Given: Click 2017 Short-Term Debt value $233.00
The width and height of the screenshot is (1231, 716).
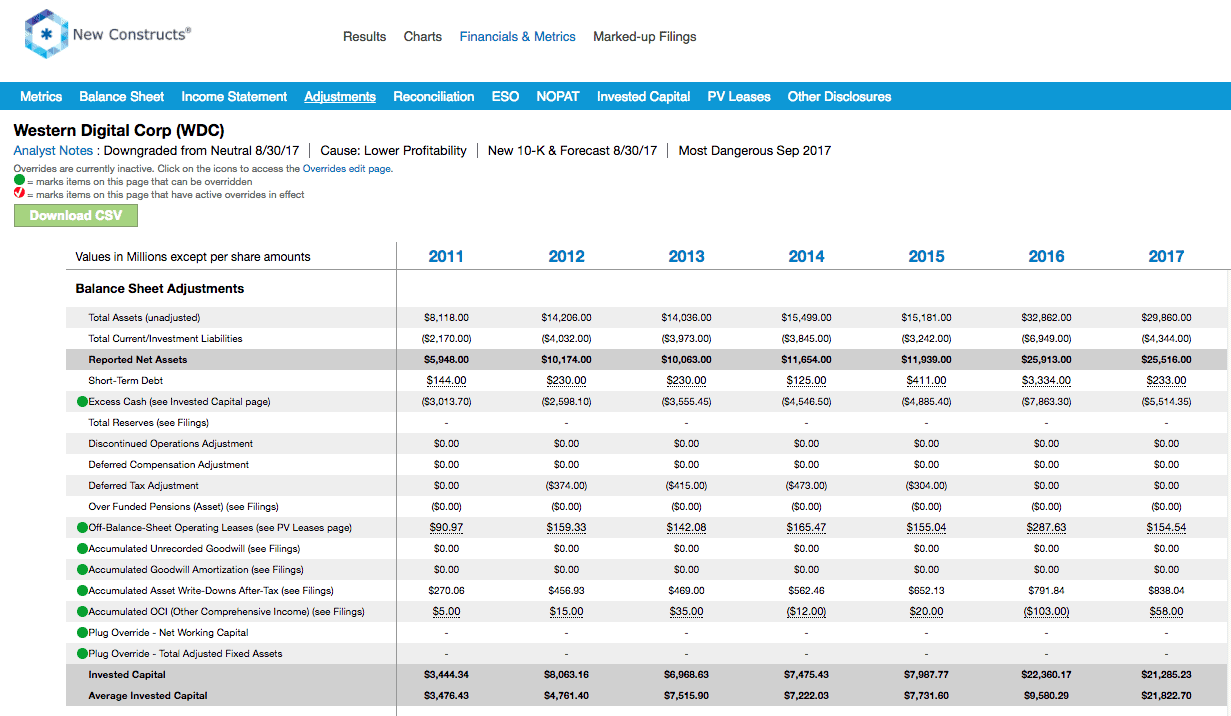Looking at the screenshot, I should pyautogui.click(x=1166, y=381).
